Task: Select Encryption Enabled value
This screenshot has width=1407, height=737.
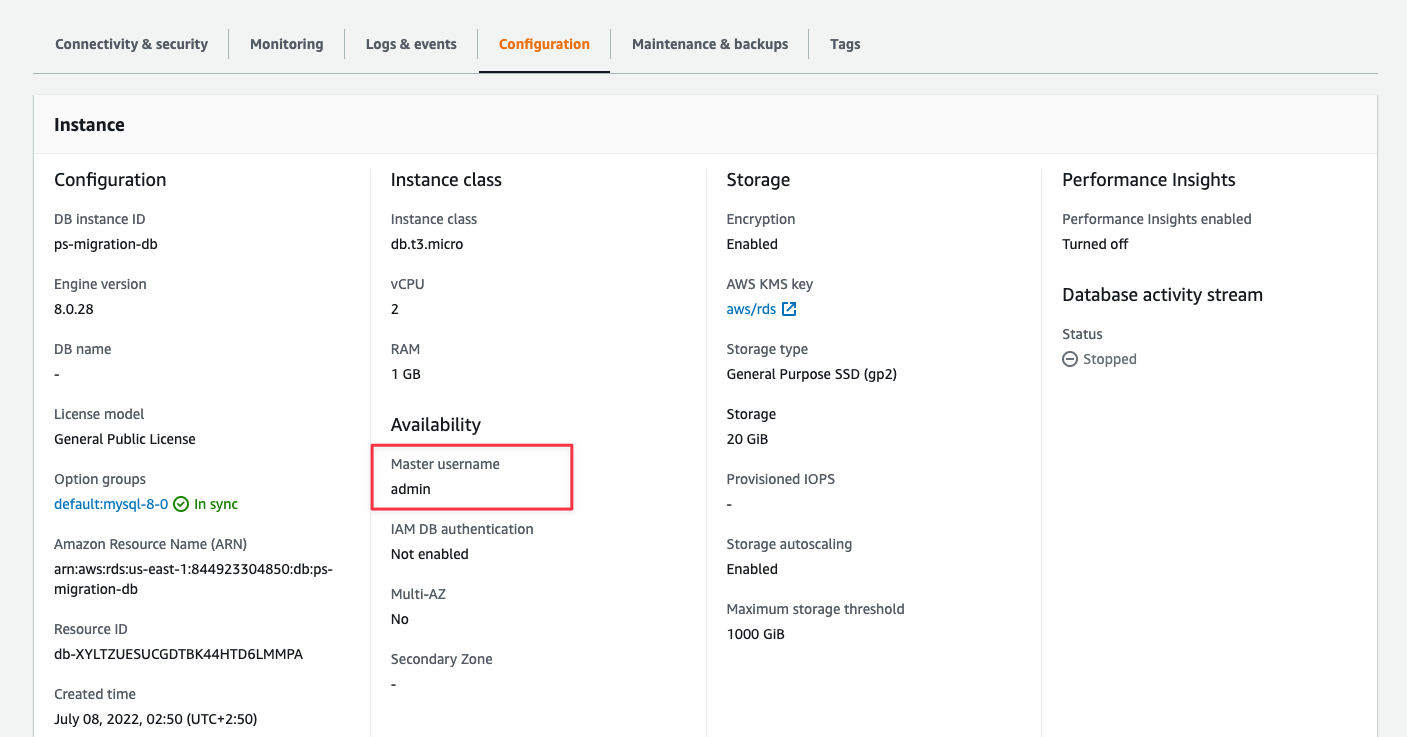Action: 752,244
